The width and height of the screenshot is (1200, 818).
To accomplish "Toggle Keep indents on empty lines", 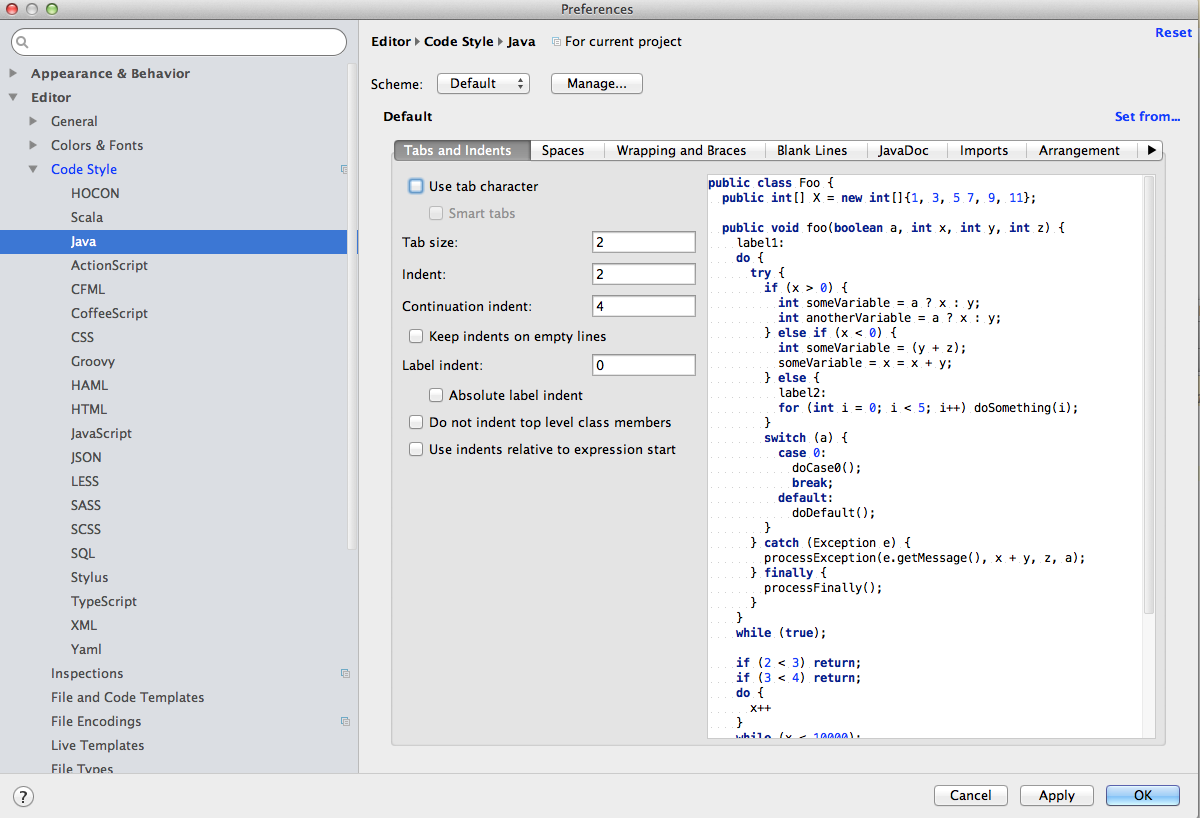I will pos(416,336).
